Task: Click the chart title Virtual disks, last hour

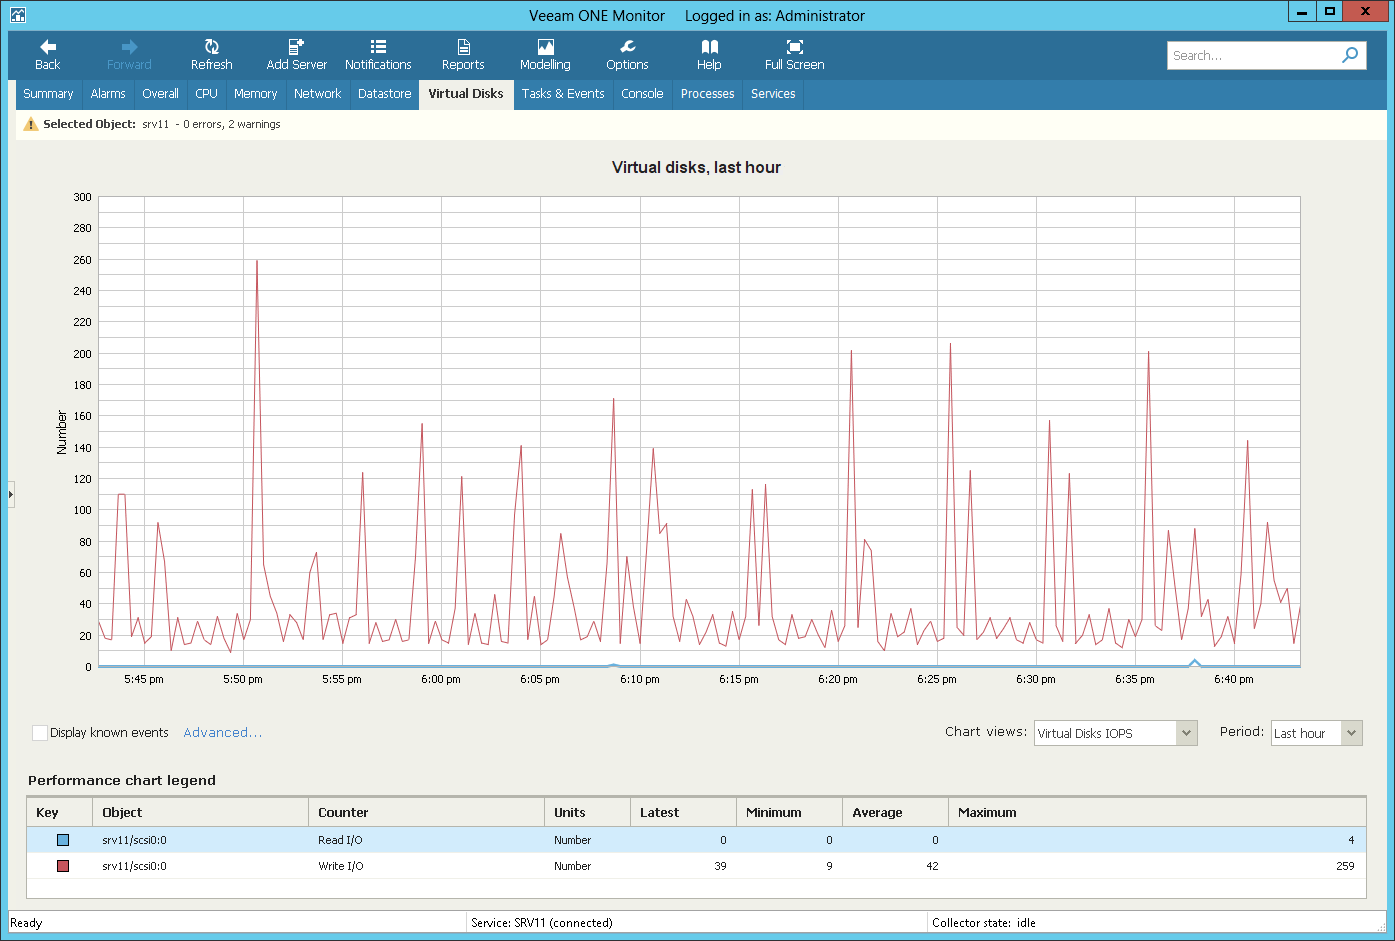Action: (x=696, y=168)
